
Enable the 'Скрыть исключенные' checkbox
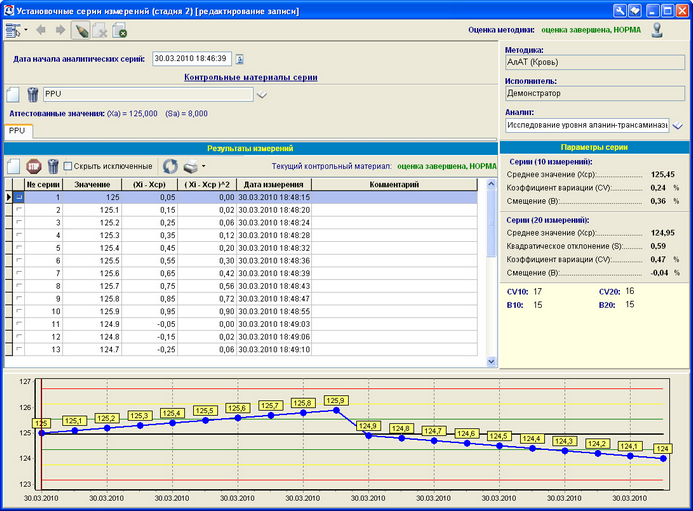pos(68,166)
